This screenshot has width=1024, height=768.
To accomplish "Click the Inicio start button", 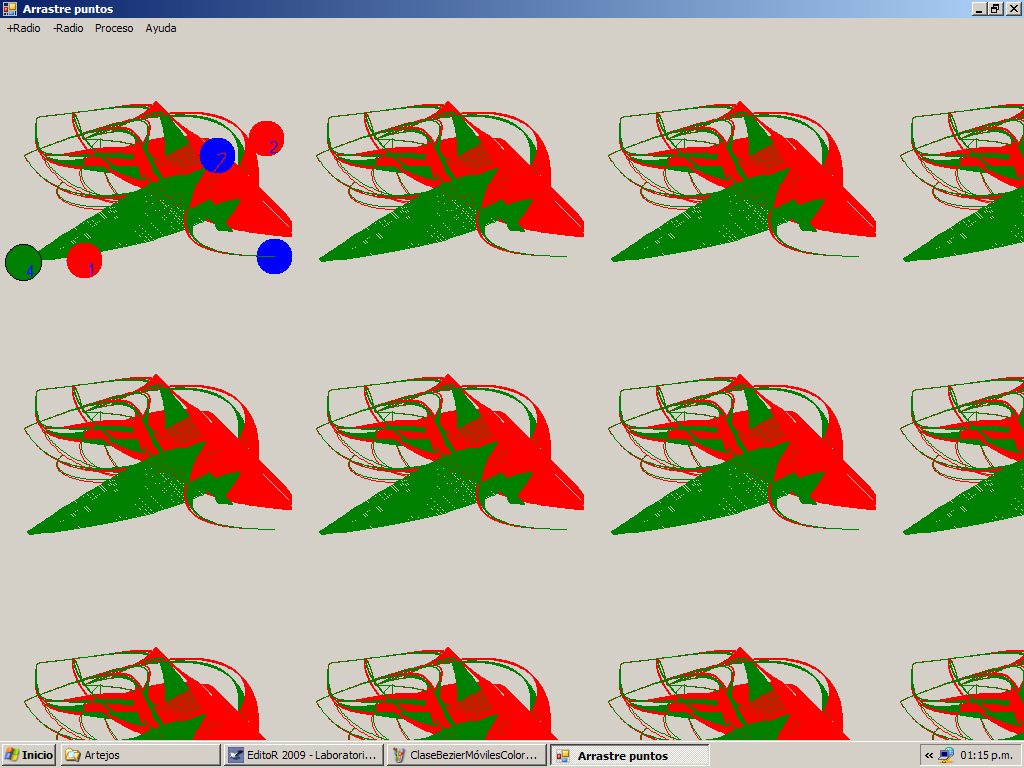I will 29,755.
